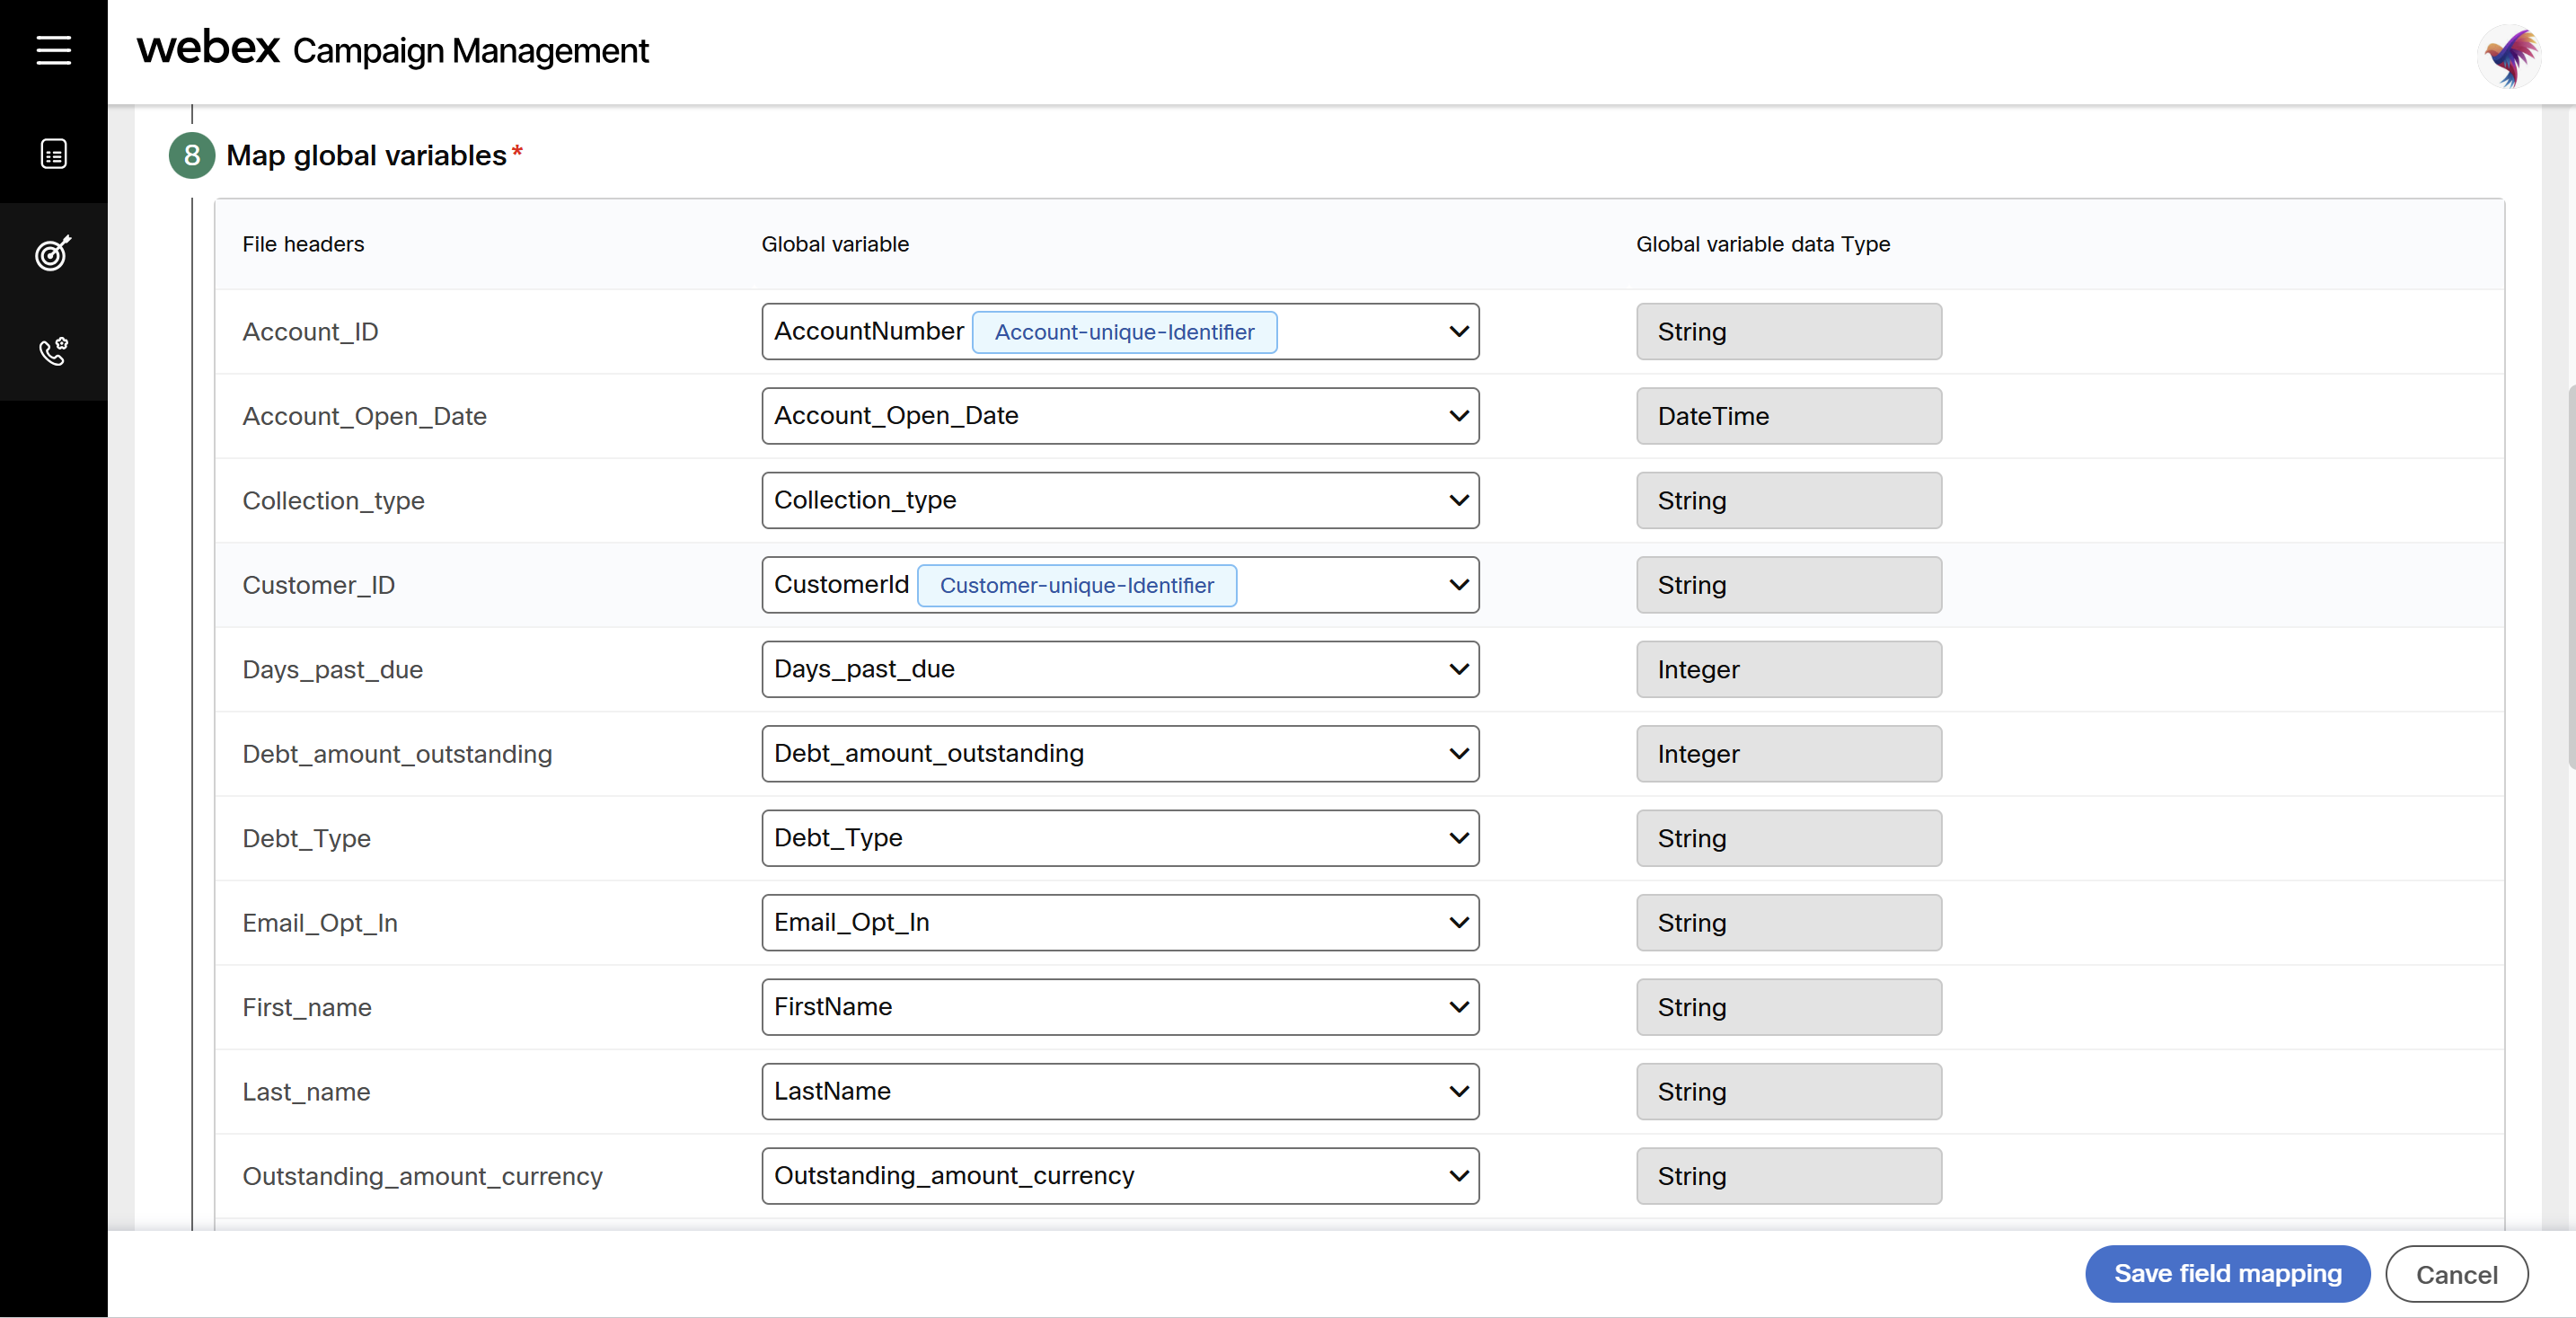This screenshot has width=2576, height=1318.
Task: Click the DateTime data type field
Action: 1788,416
